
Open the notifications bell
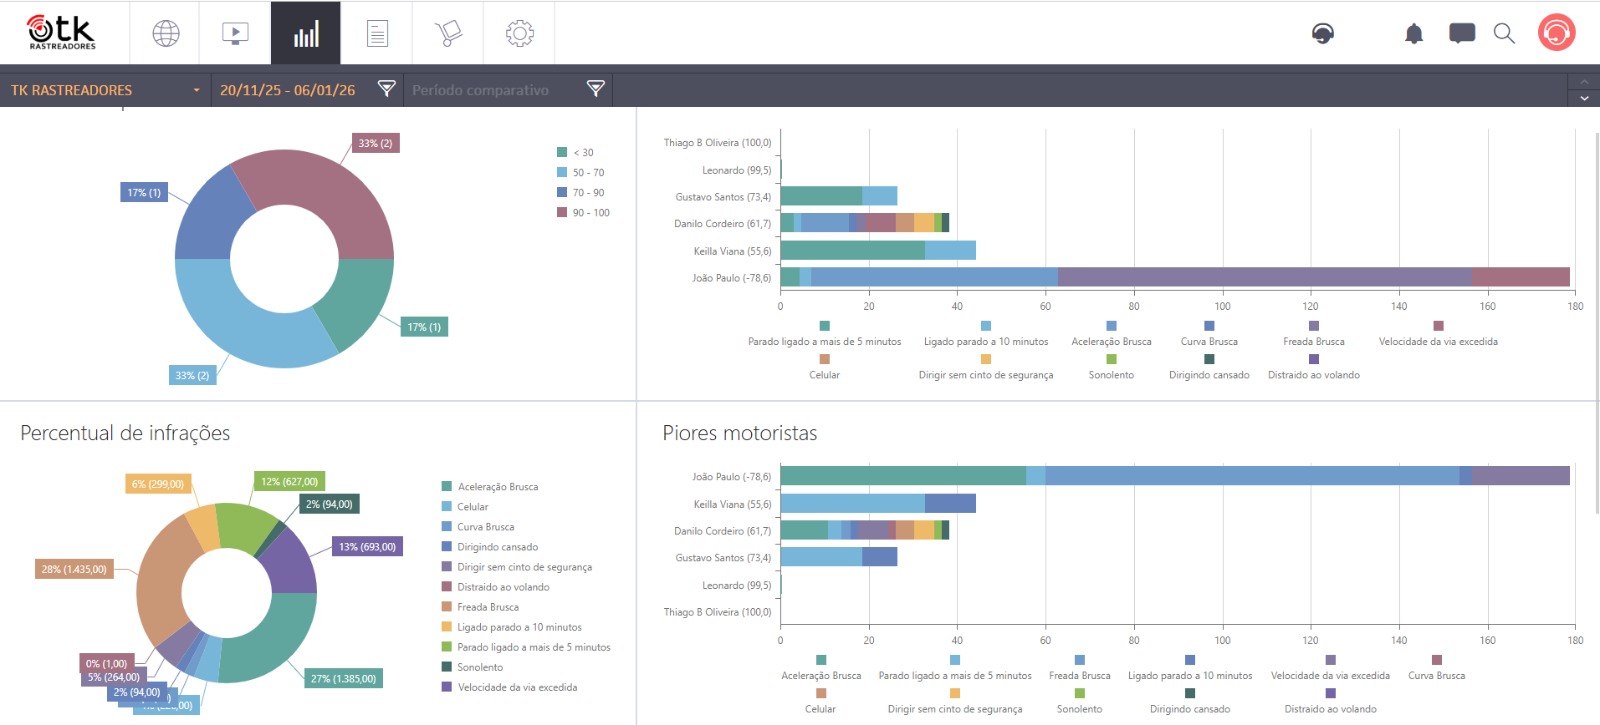(x=1413, y=34)
